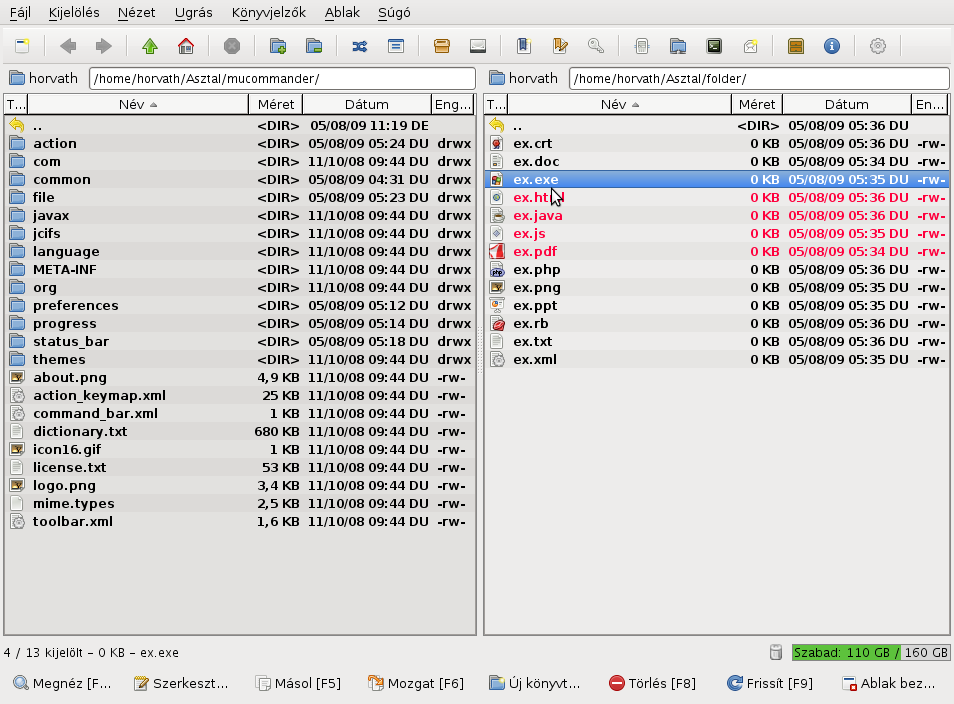The image size is (954, 704).
Task: Open the Súgó menu
Action: [x=394, y=13]
